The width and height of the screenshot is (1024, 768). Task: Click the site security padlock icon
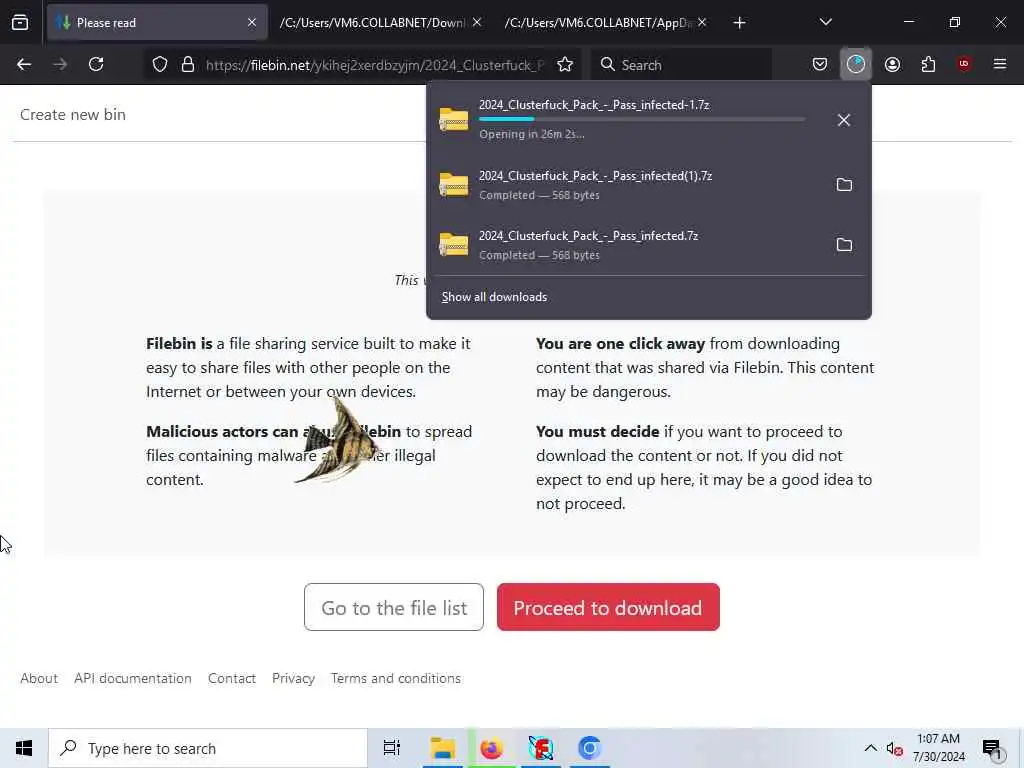click(x=188, y=65)
